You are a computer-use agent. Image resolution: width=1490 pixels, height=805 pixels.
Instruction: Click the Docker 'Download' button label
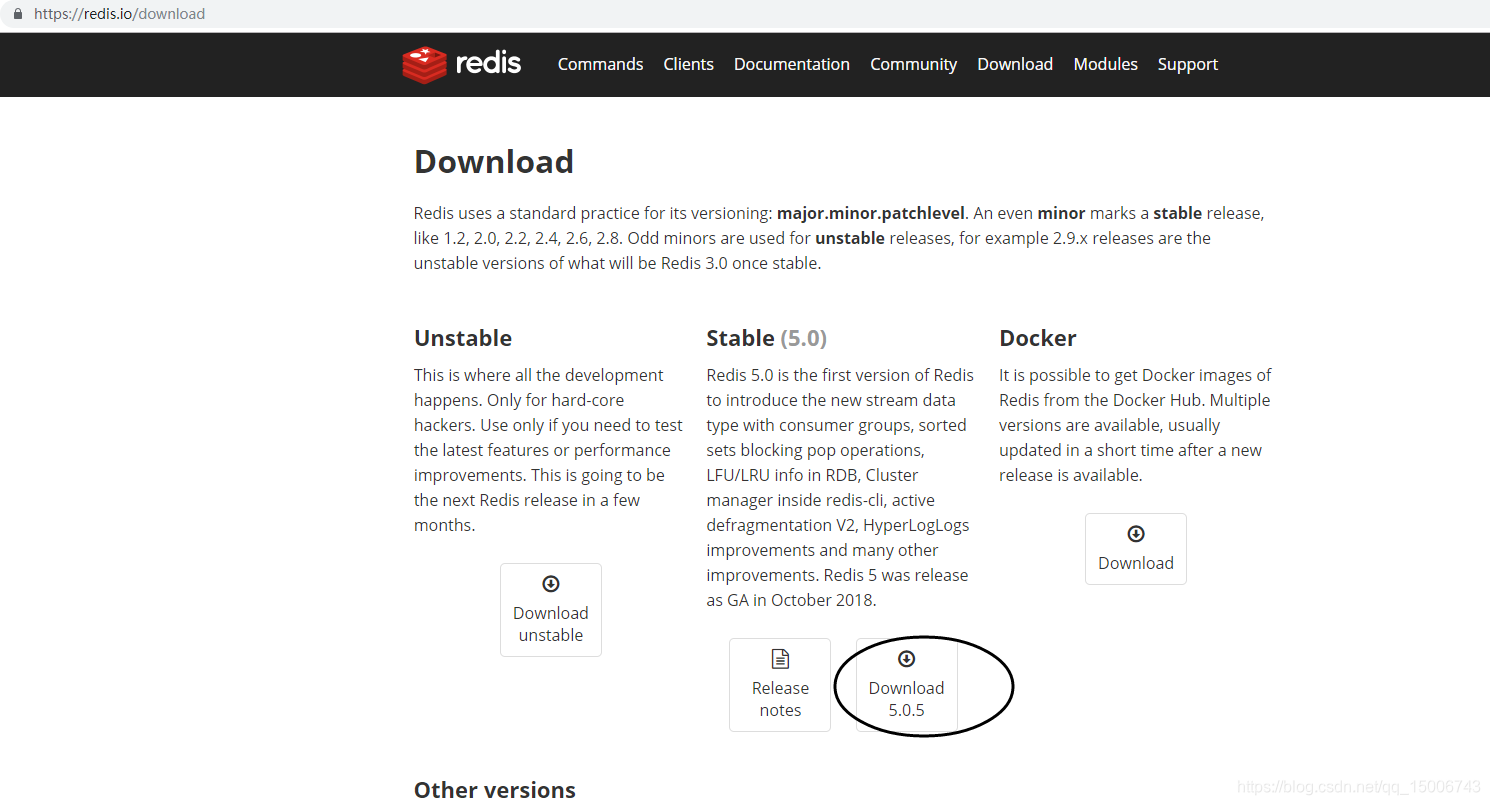tap(1136, 563)
